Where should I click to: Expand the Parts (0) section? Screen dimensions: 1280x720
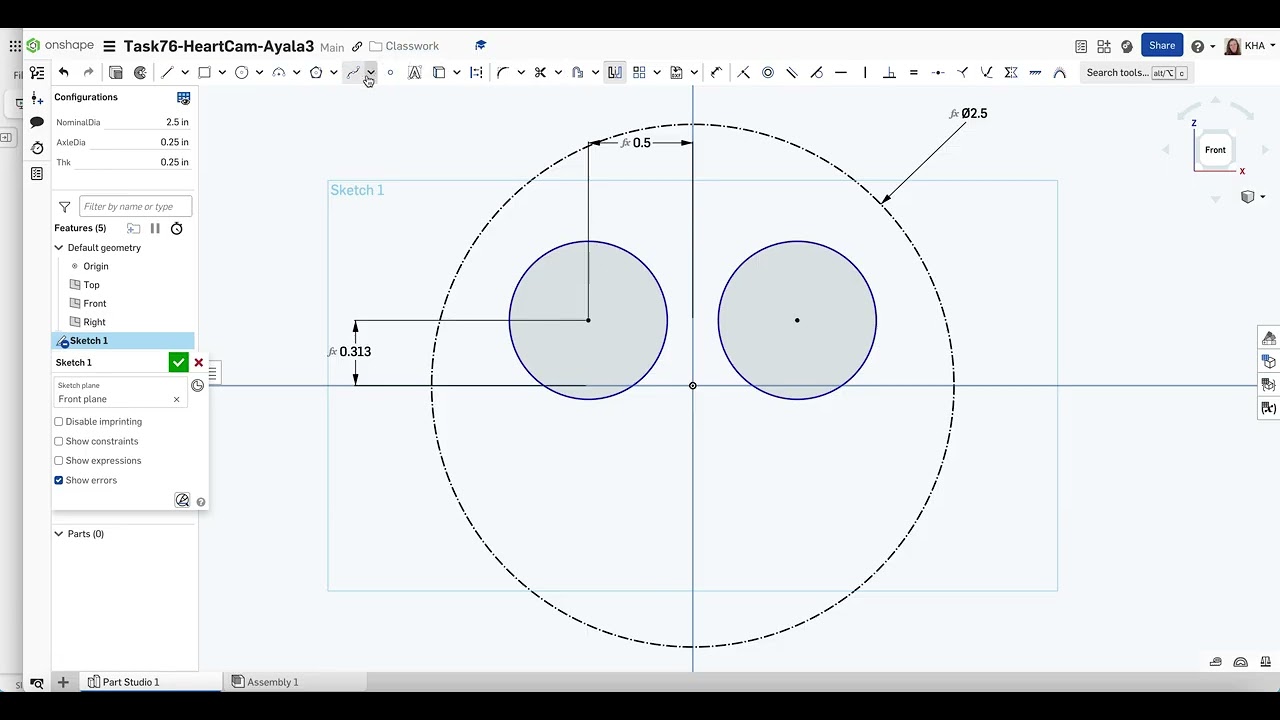coord(59,534)
